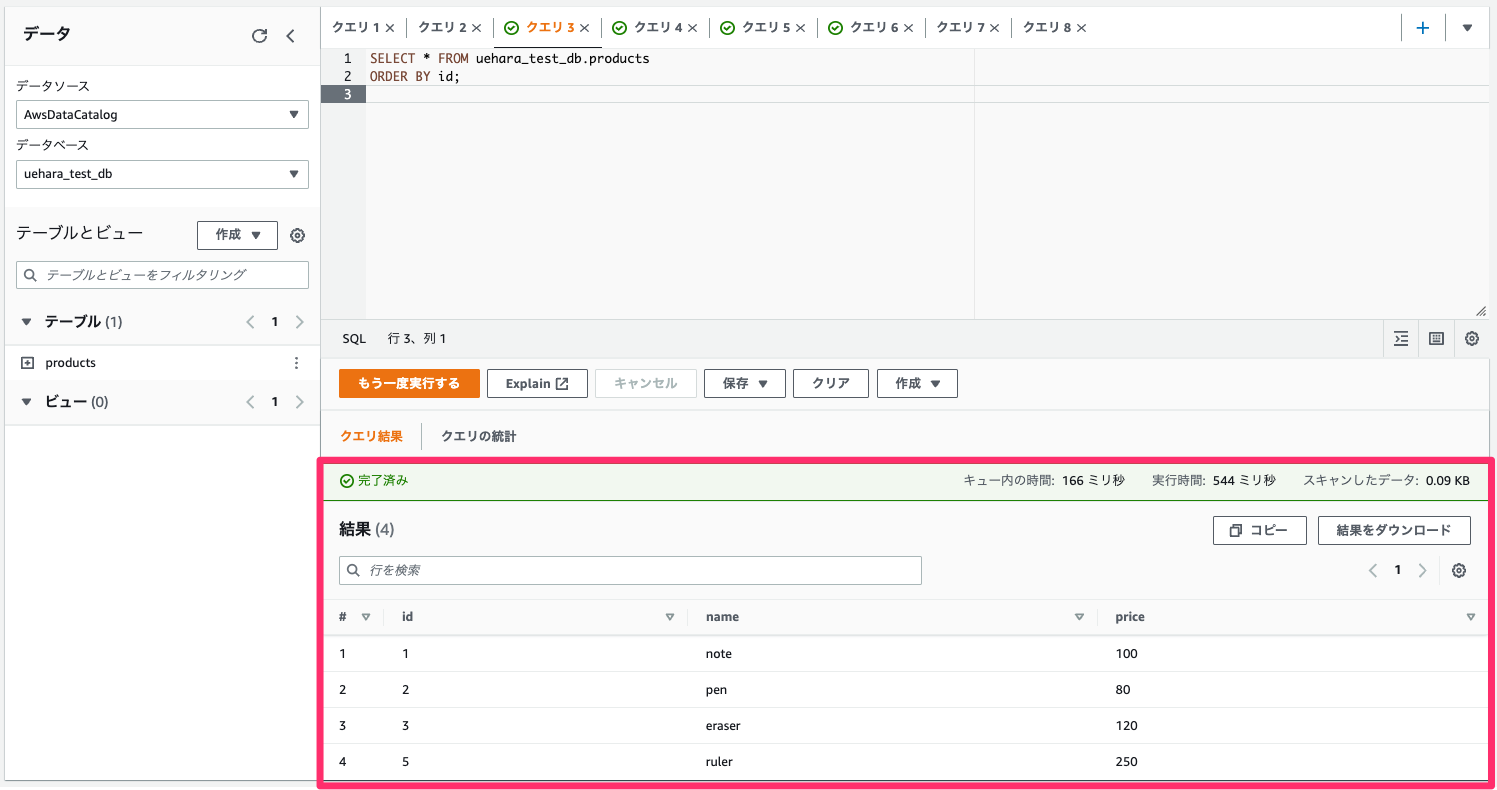Collapse the ビュー (0) section
Screen dimensions: 1497x790
coord(27,401)
